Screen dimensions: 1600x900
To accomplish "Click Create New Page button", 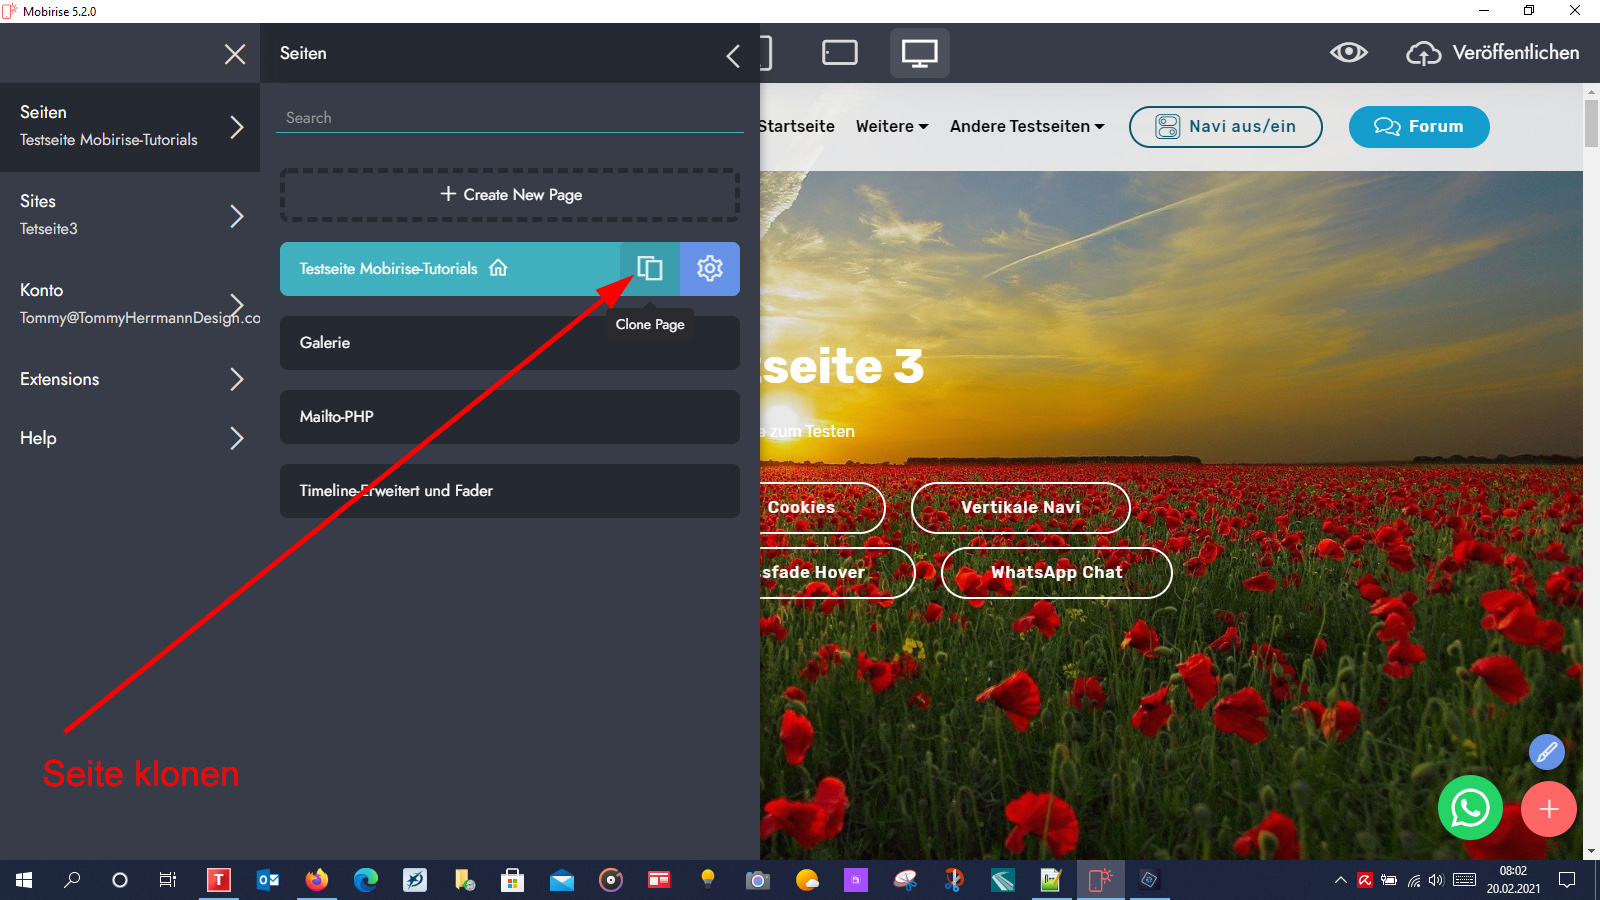I will tap(510, 195).
